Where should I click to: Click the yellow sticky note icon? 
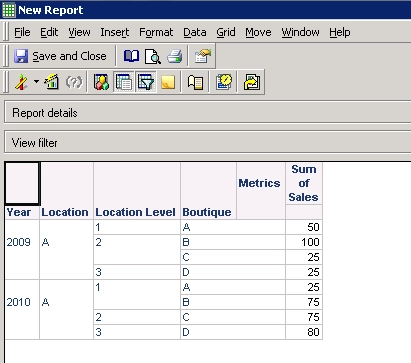click(x=168, y=82)
